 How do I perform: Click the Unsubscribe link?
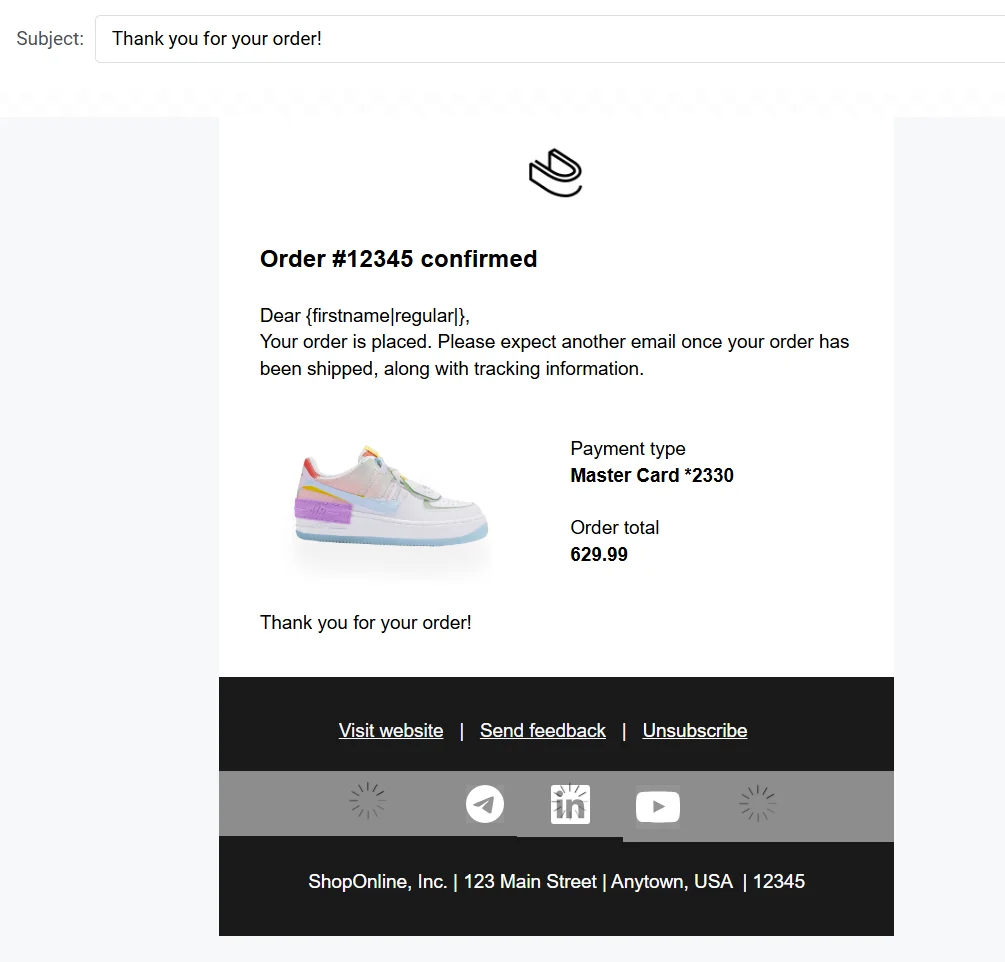click(694, 730)
